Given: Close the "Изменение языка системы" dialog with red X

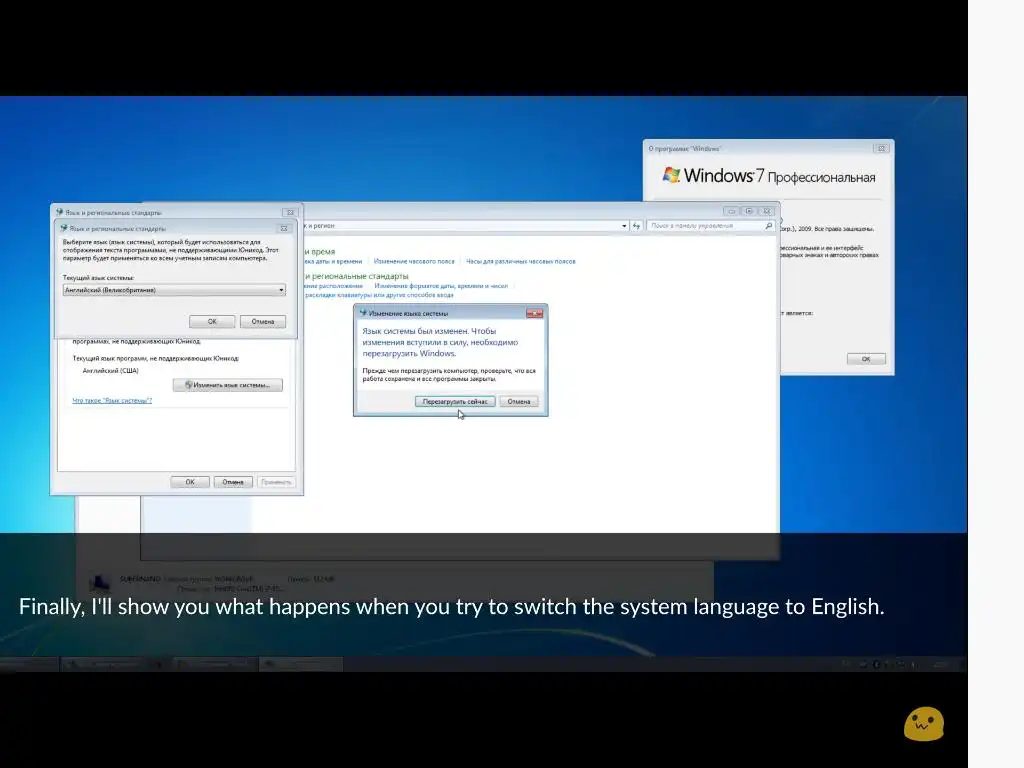Looking at the screenshot, I should (x=534, y=313).
